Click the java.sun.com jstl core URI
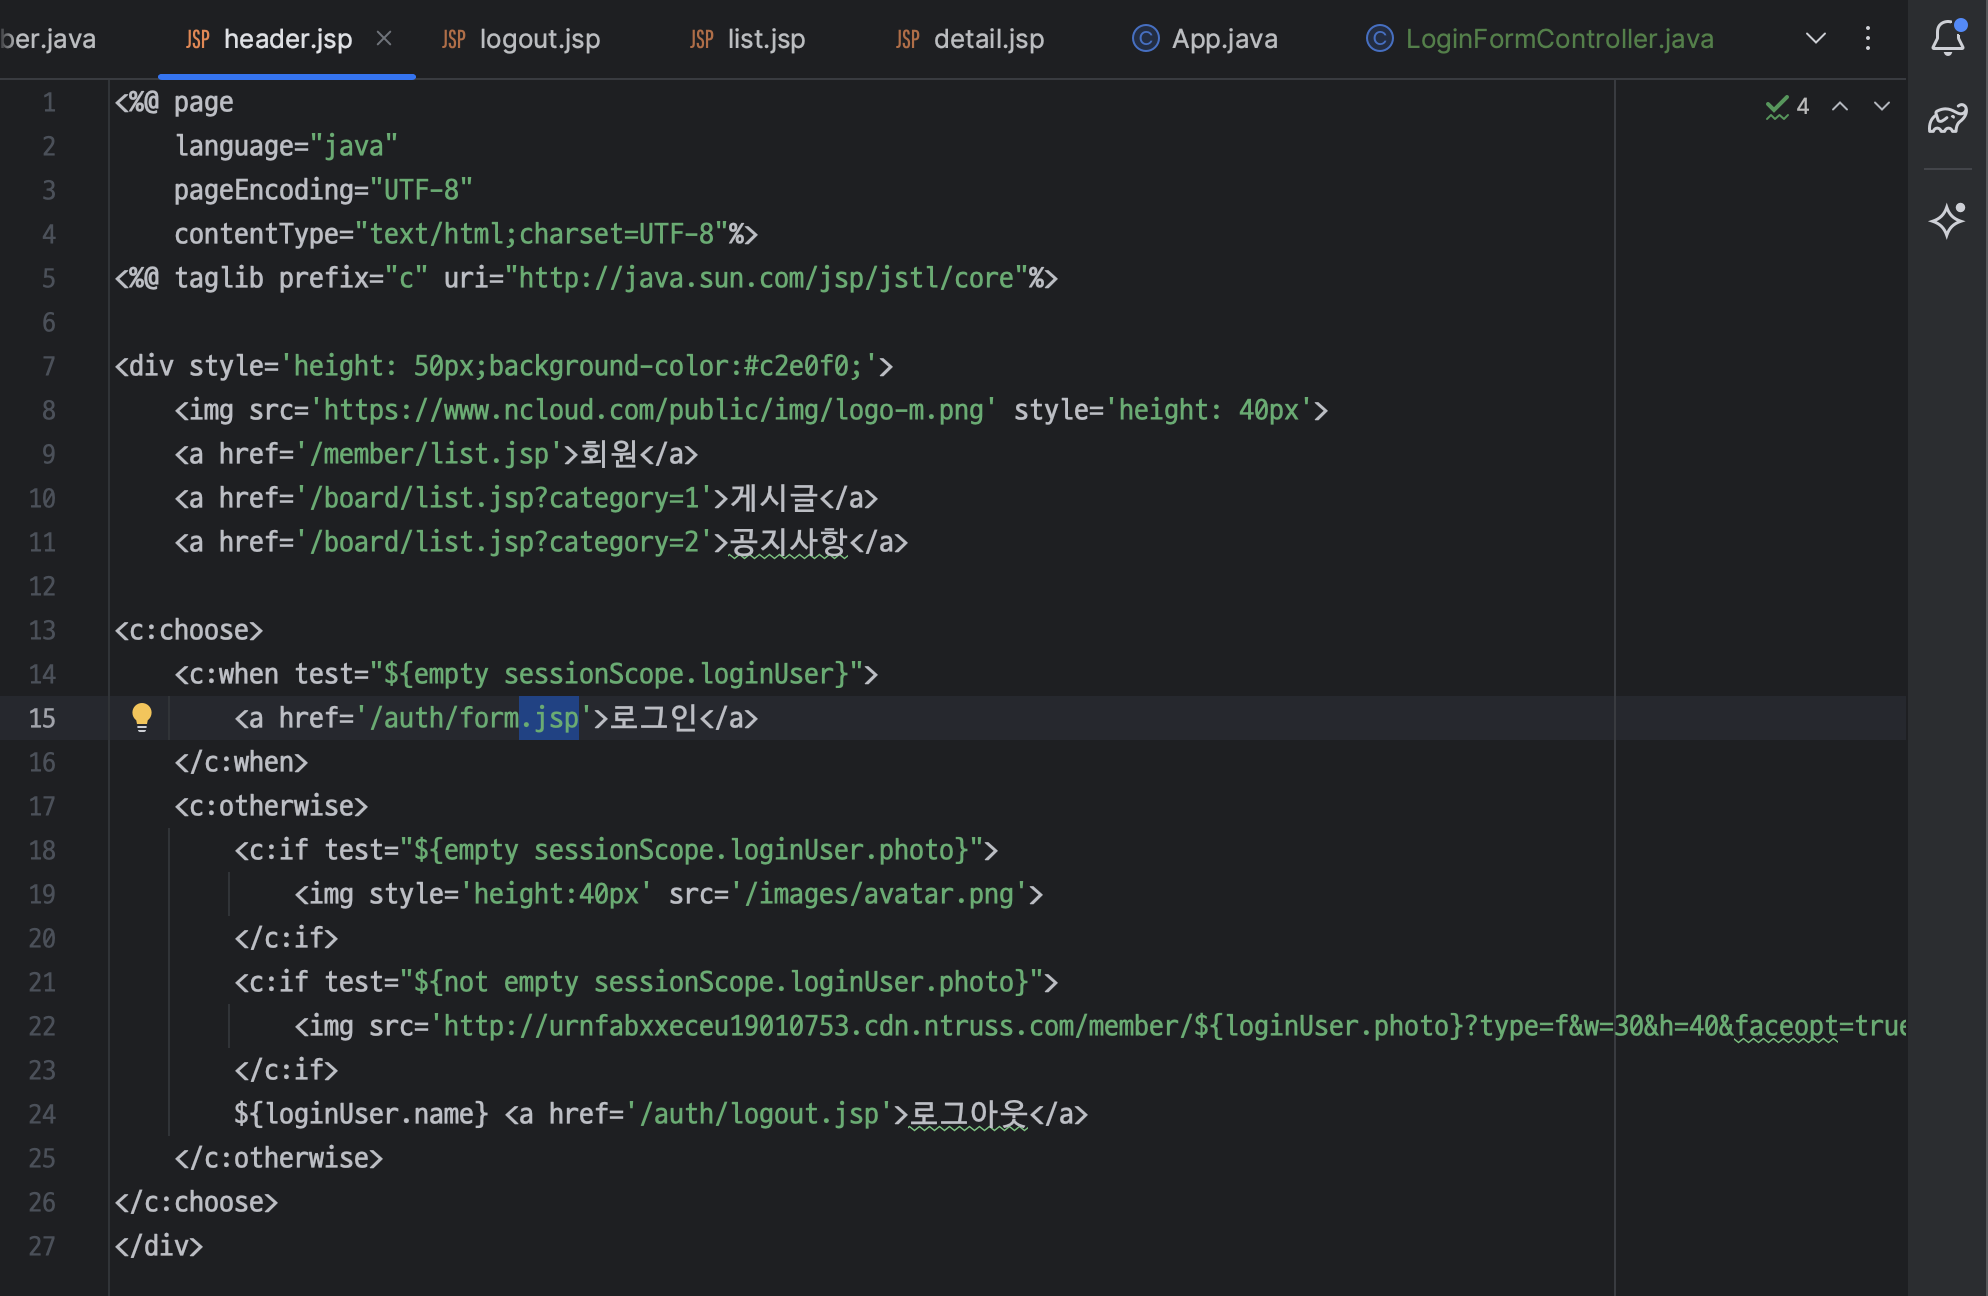1988x1296 pixels. pyautogui.click(x=765, y=278)
